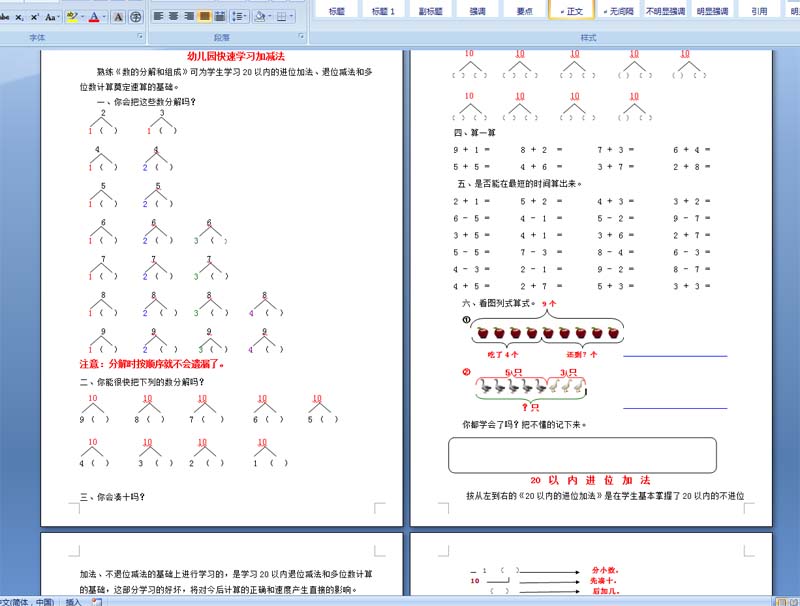Open the 字体 (Font) dialog launcher

(140, 37)
